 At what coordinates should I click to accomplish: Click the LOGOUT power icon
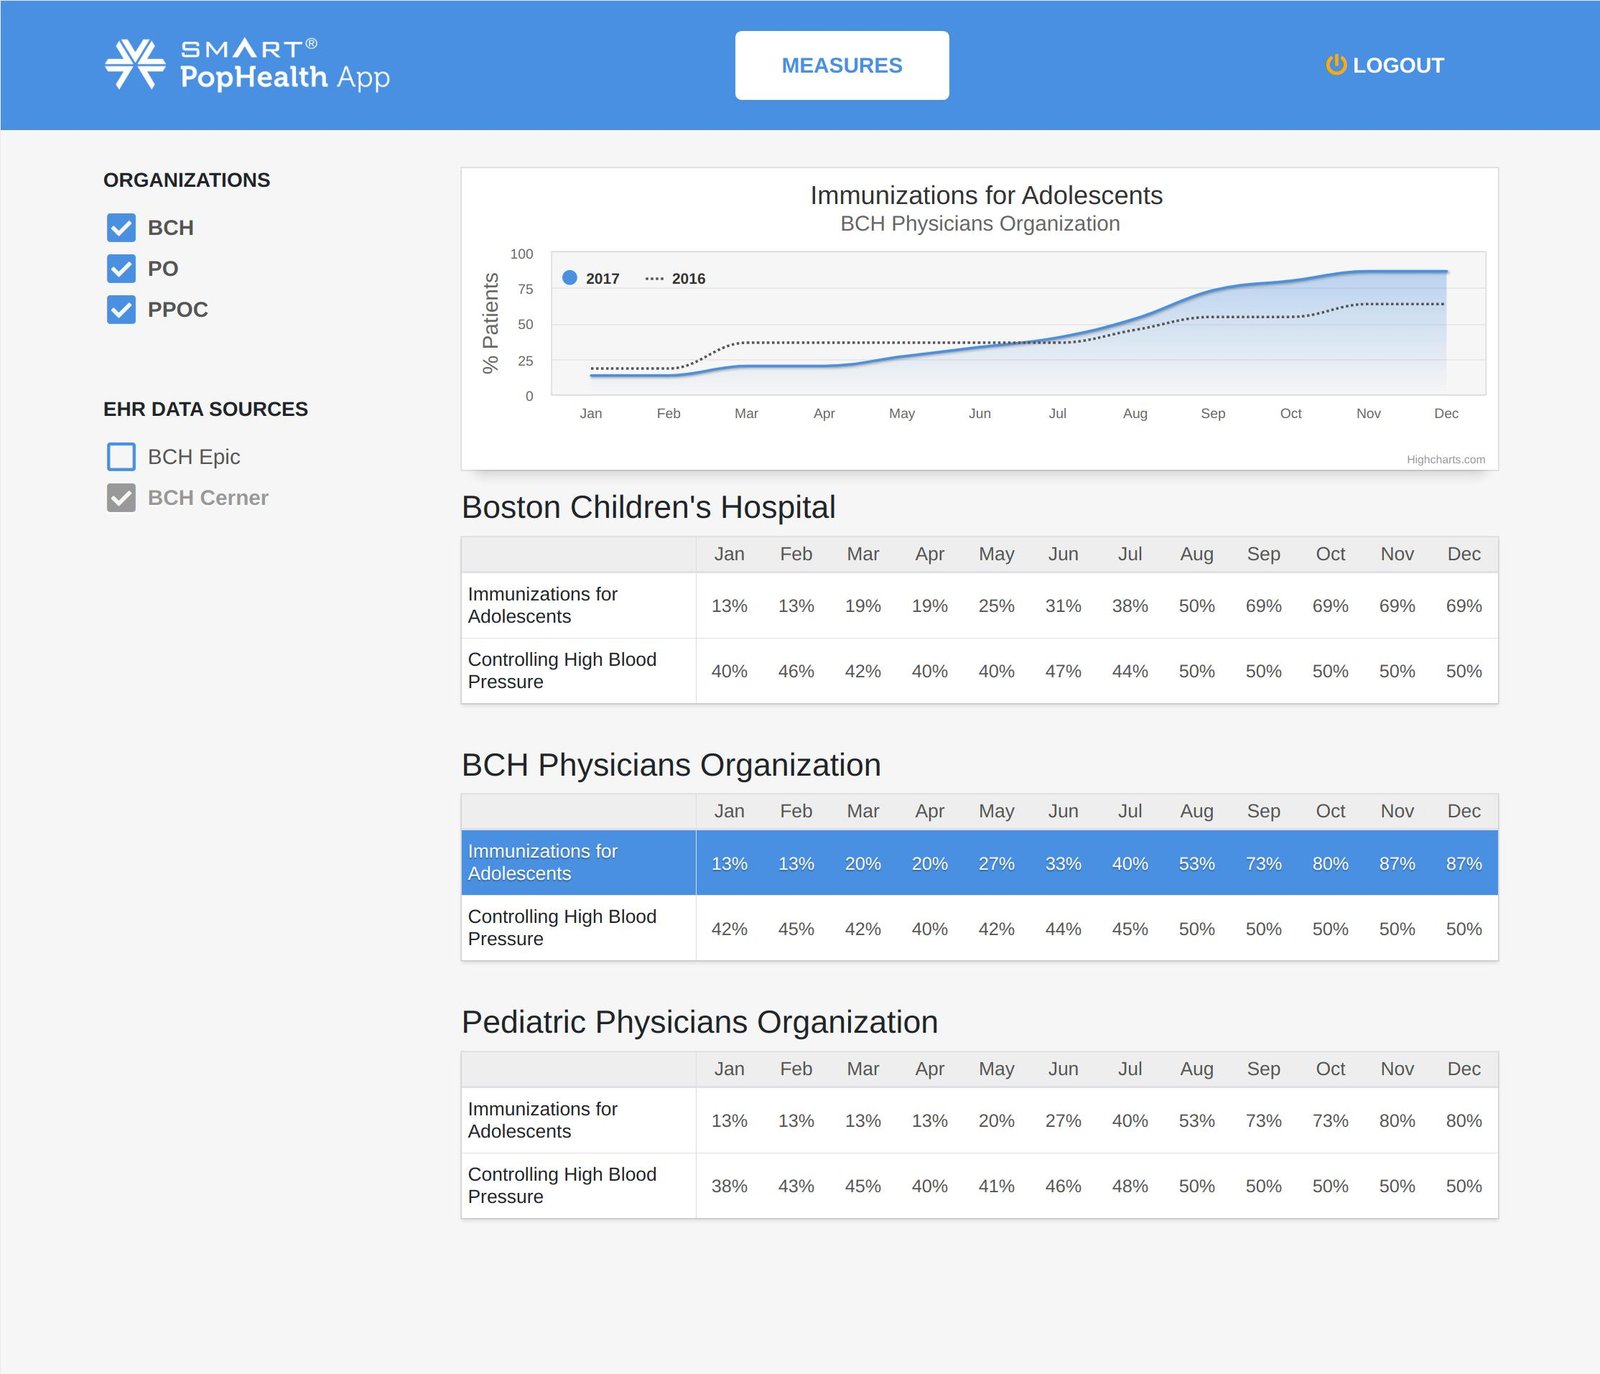1336,65
